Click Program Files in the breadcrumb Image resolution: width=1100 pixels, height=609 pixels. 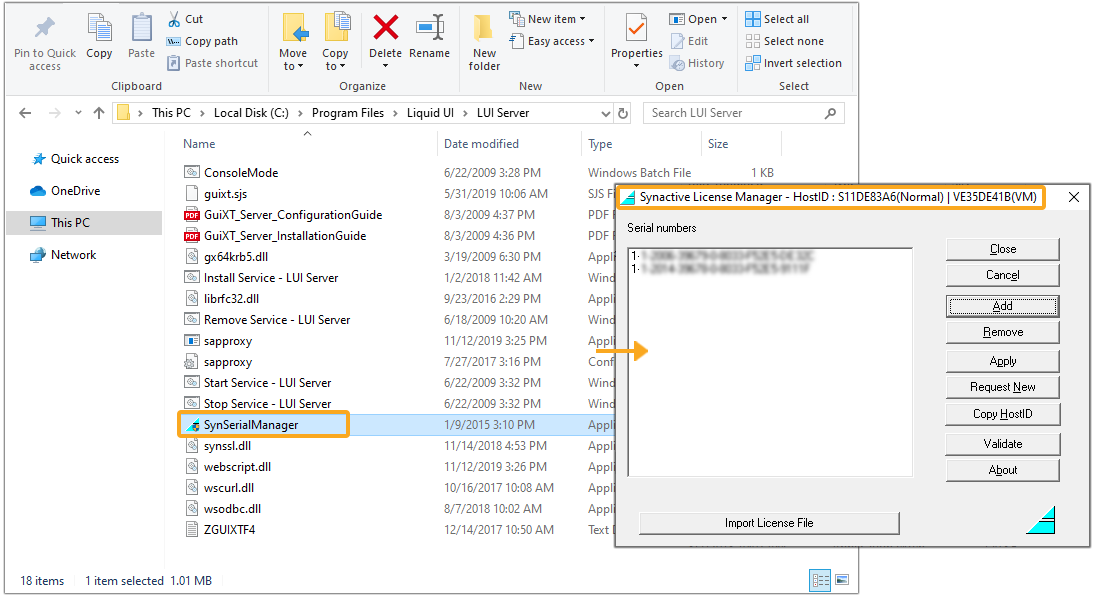pyautogui.click(x=348, y=113)
